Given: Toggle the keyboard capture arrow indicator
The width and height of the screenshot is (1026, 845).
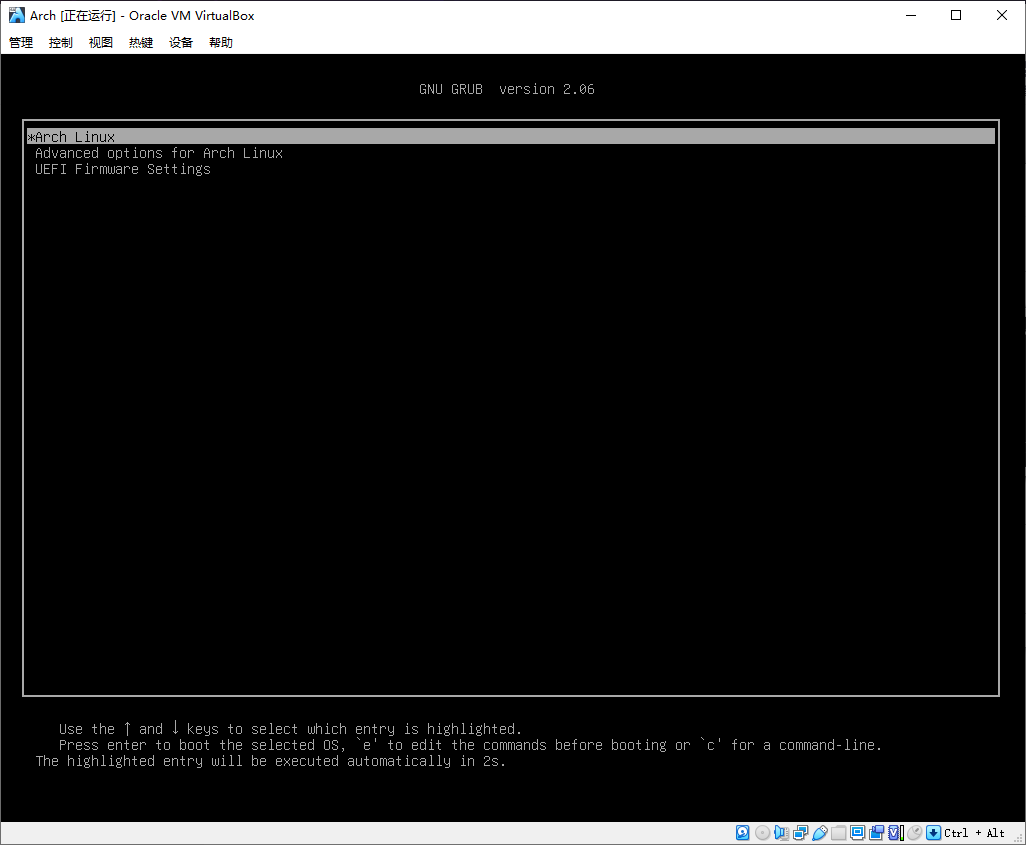Looking at the screenshot, I should point(933,832).
